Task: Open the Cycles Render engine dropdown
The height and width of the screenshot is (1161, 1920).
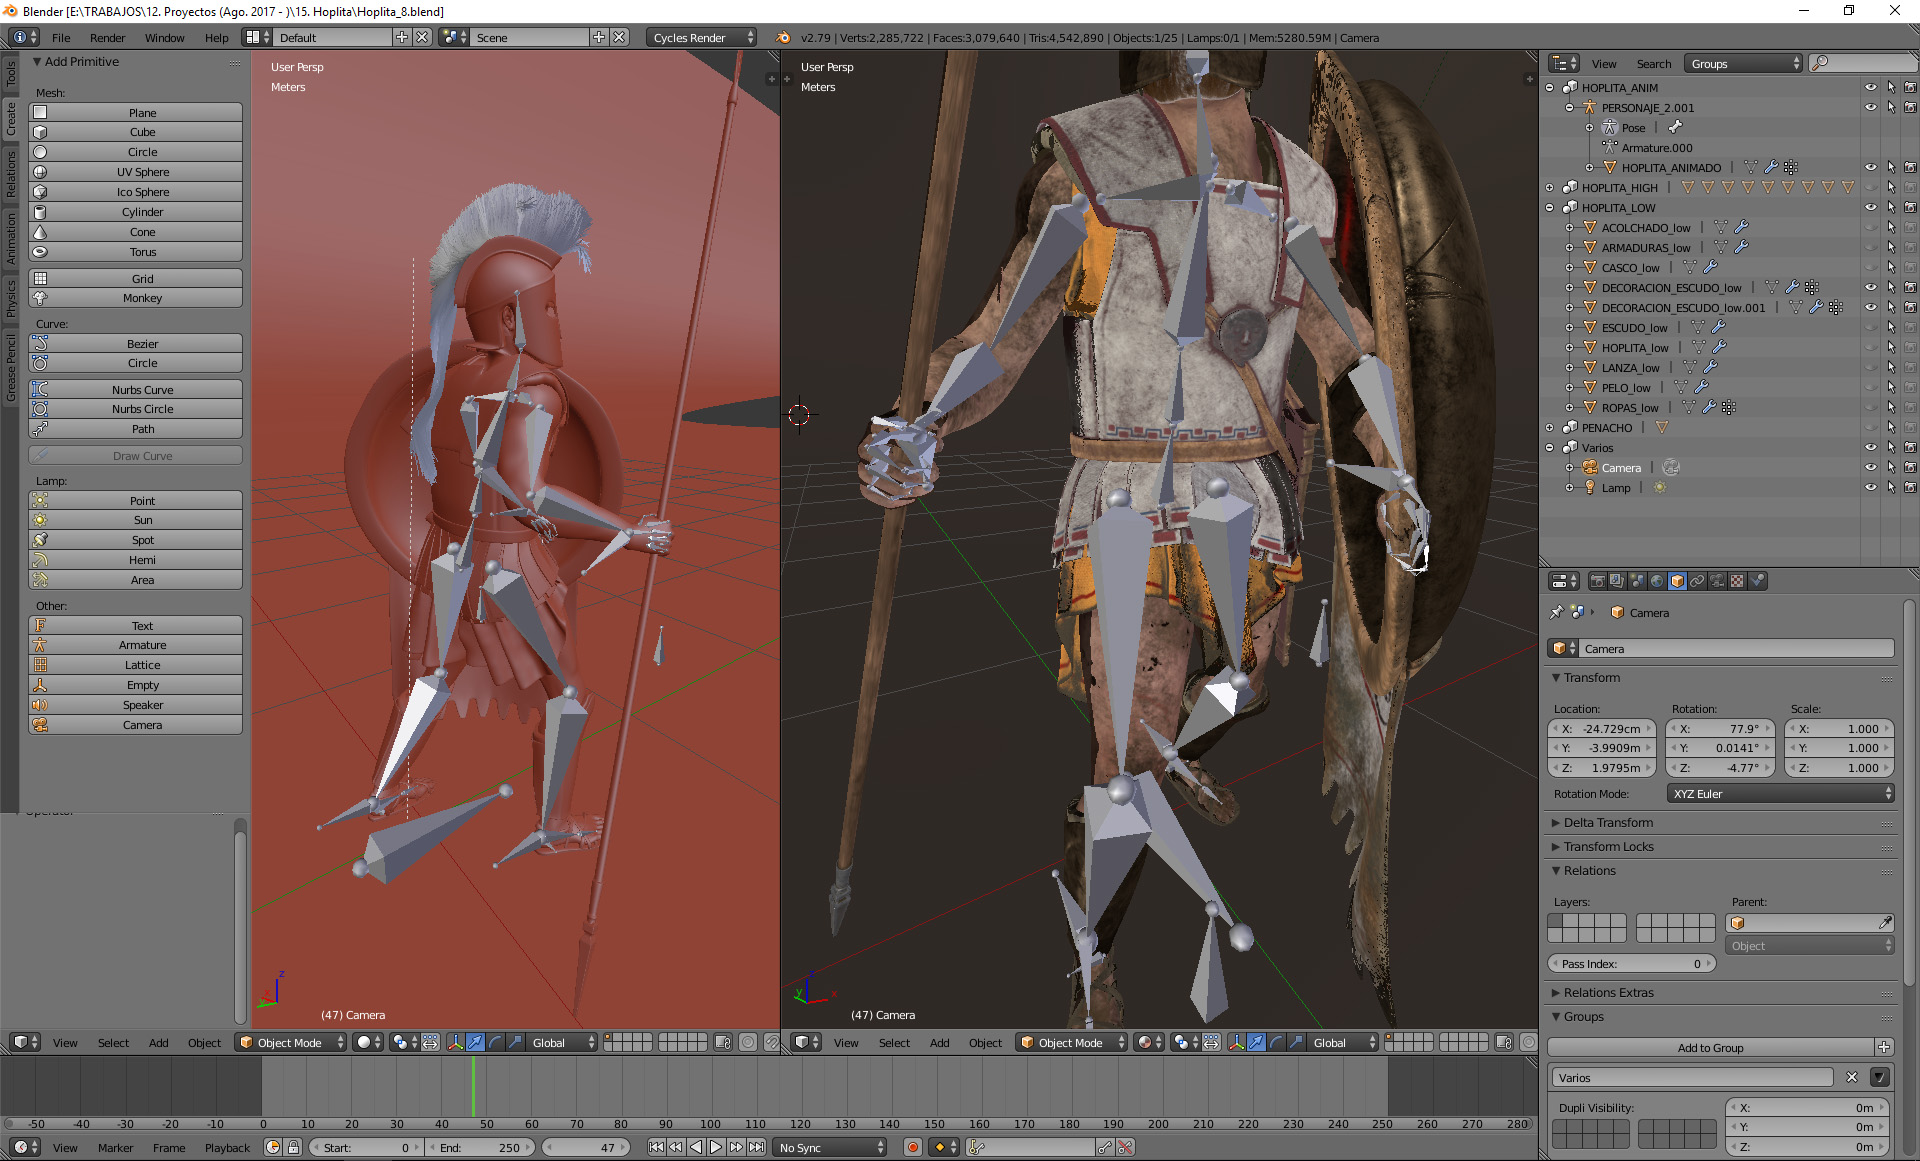Action: coord(702,37)
